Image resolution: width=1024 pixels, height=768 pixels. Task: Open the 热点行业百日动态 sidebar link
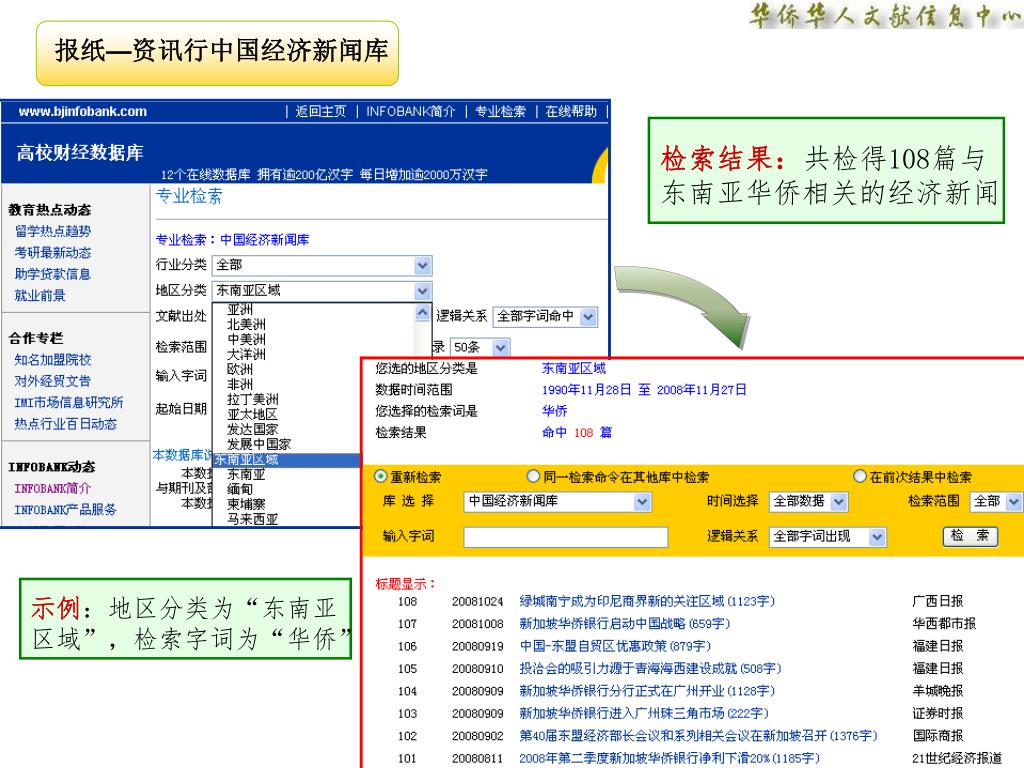(65, 424)
